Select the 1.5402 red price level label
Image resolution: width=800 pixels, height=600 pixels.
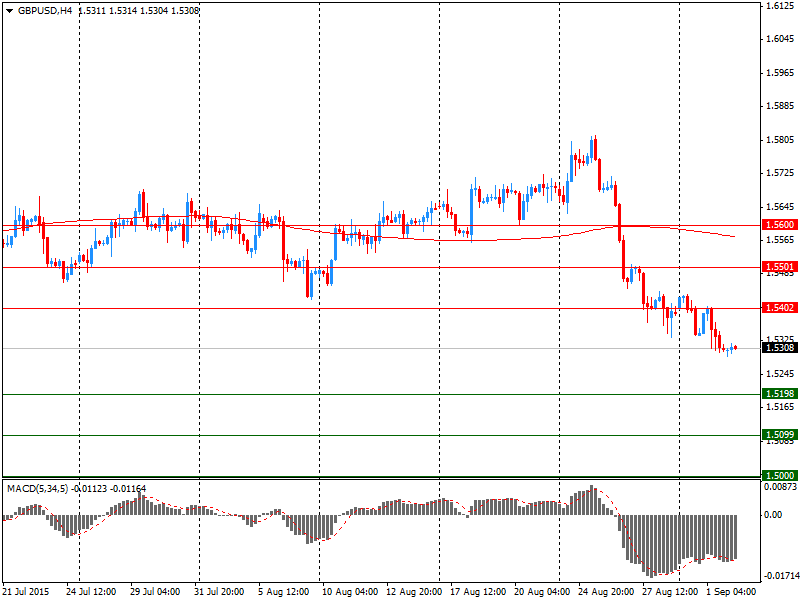(780, 308)
